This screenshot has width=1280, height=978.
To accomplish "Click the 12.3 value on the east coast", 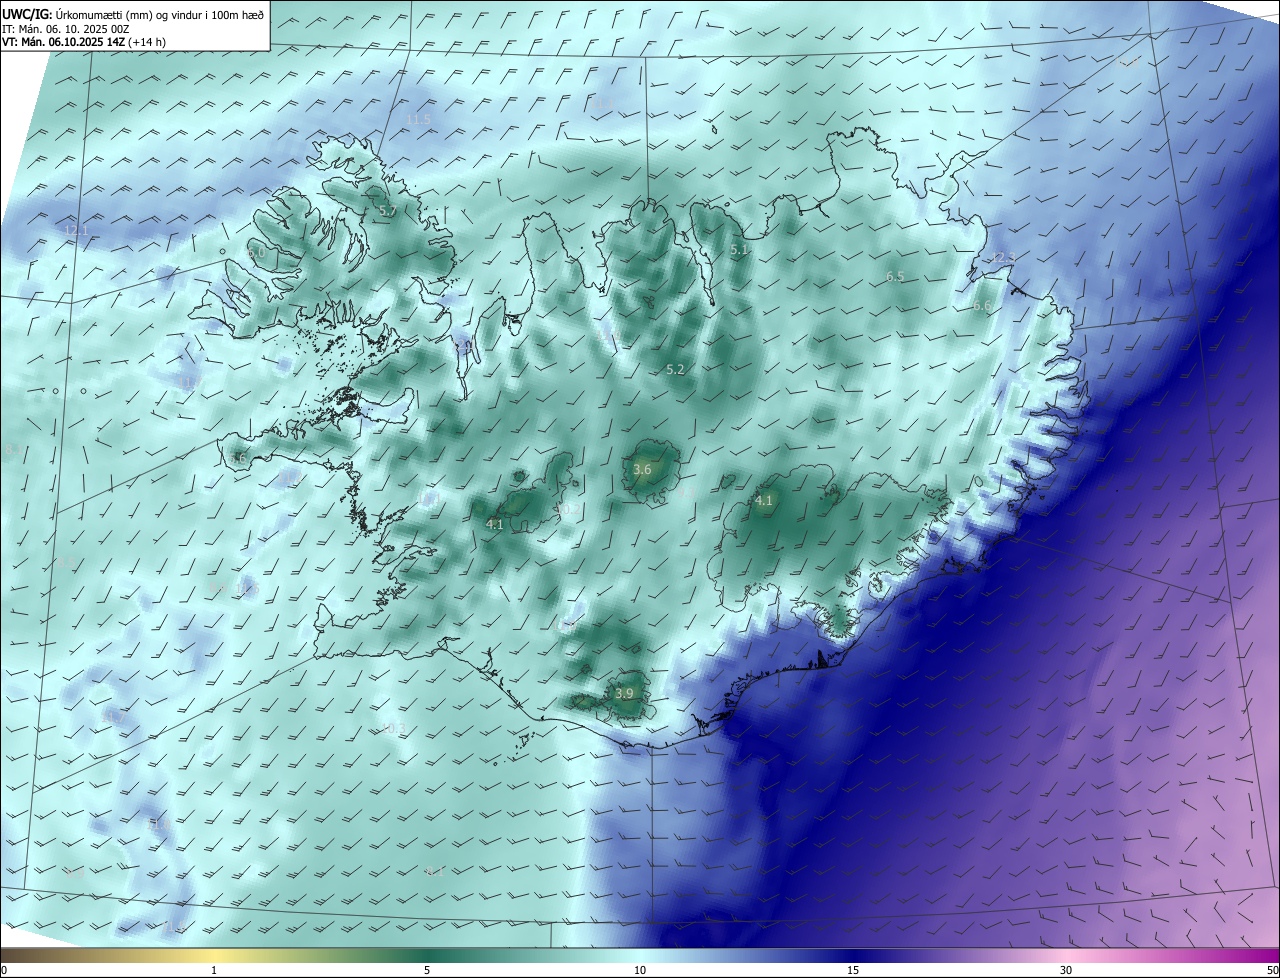I will 1003,258.
